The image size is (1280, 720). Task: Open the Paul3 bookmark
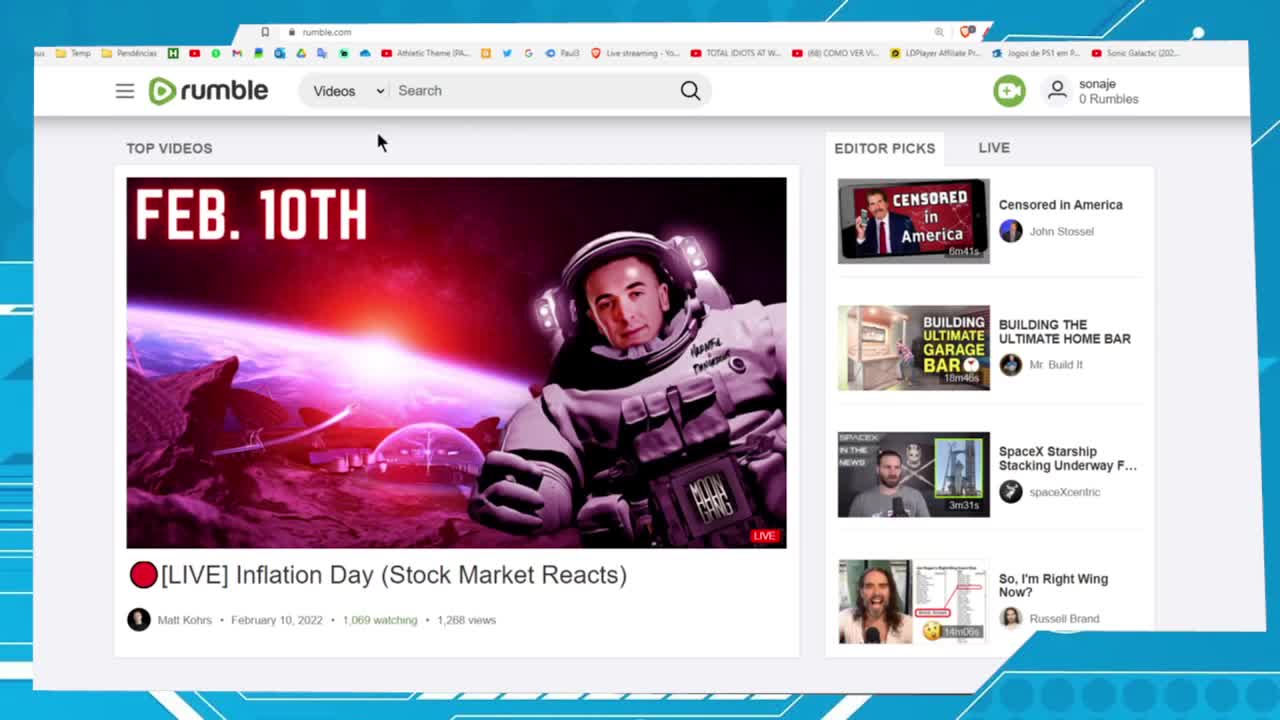(x=562, y=53)
